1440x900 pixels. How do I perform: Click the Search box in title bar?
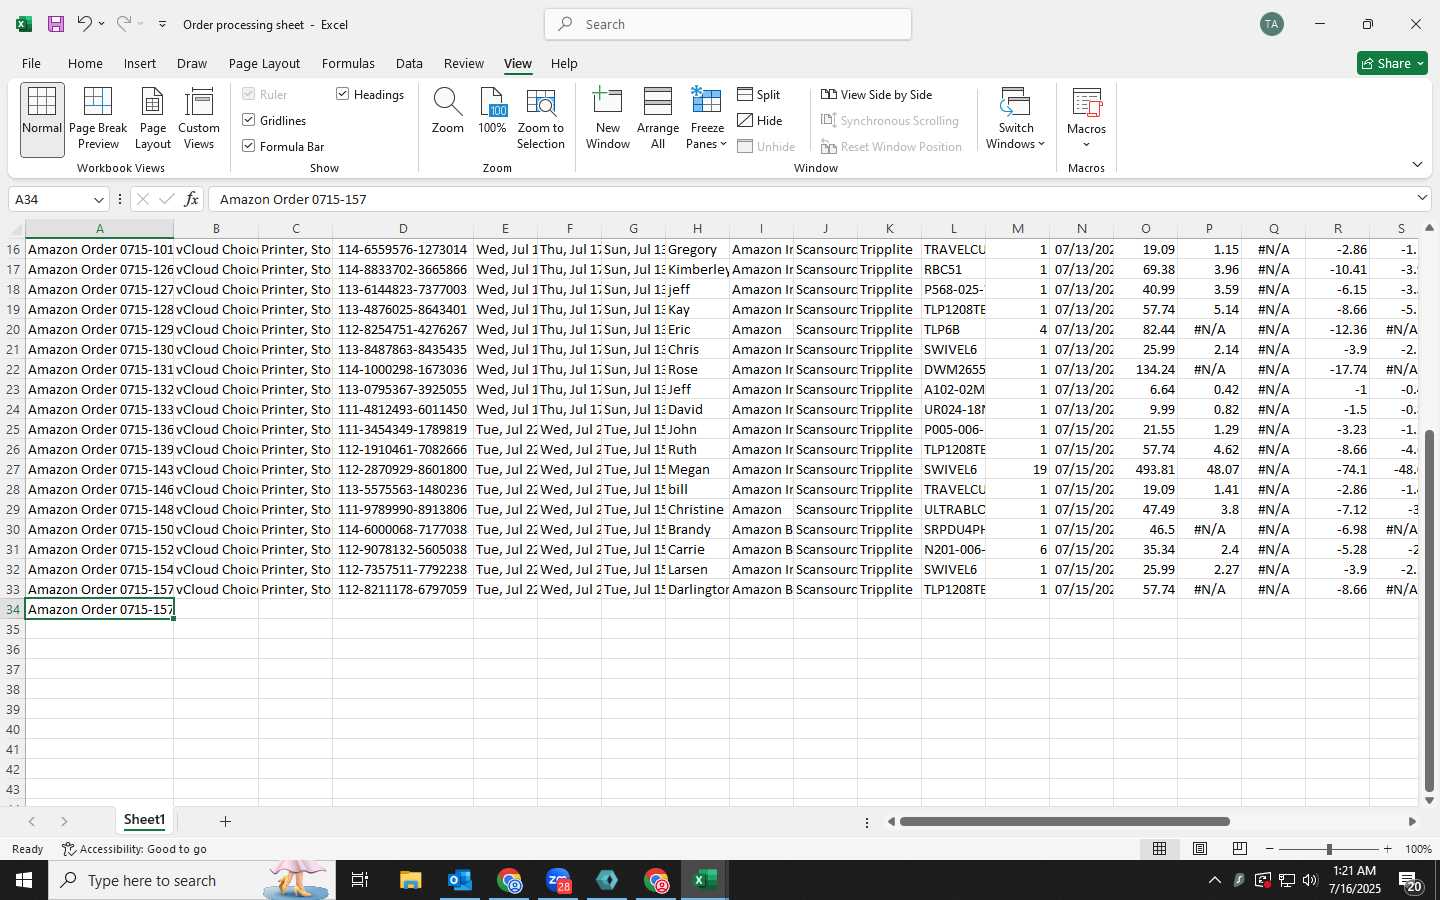tap(728, 24)
